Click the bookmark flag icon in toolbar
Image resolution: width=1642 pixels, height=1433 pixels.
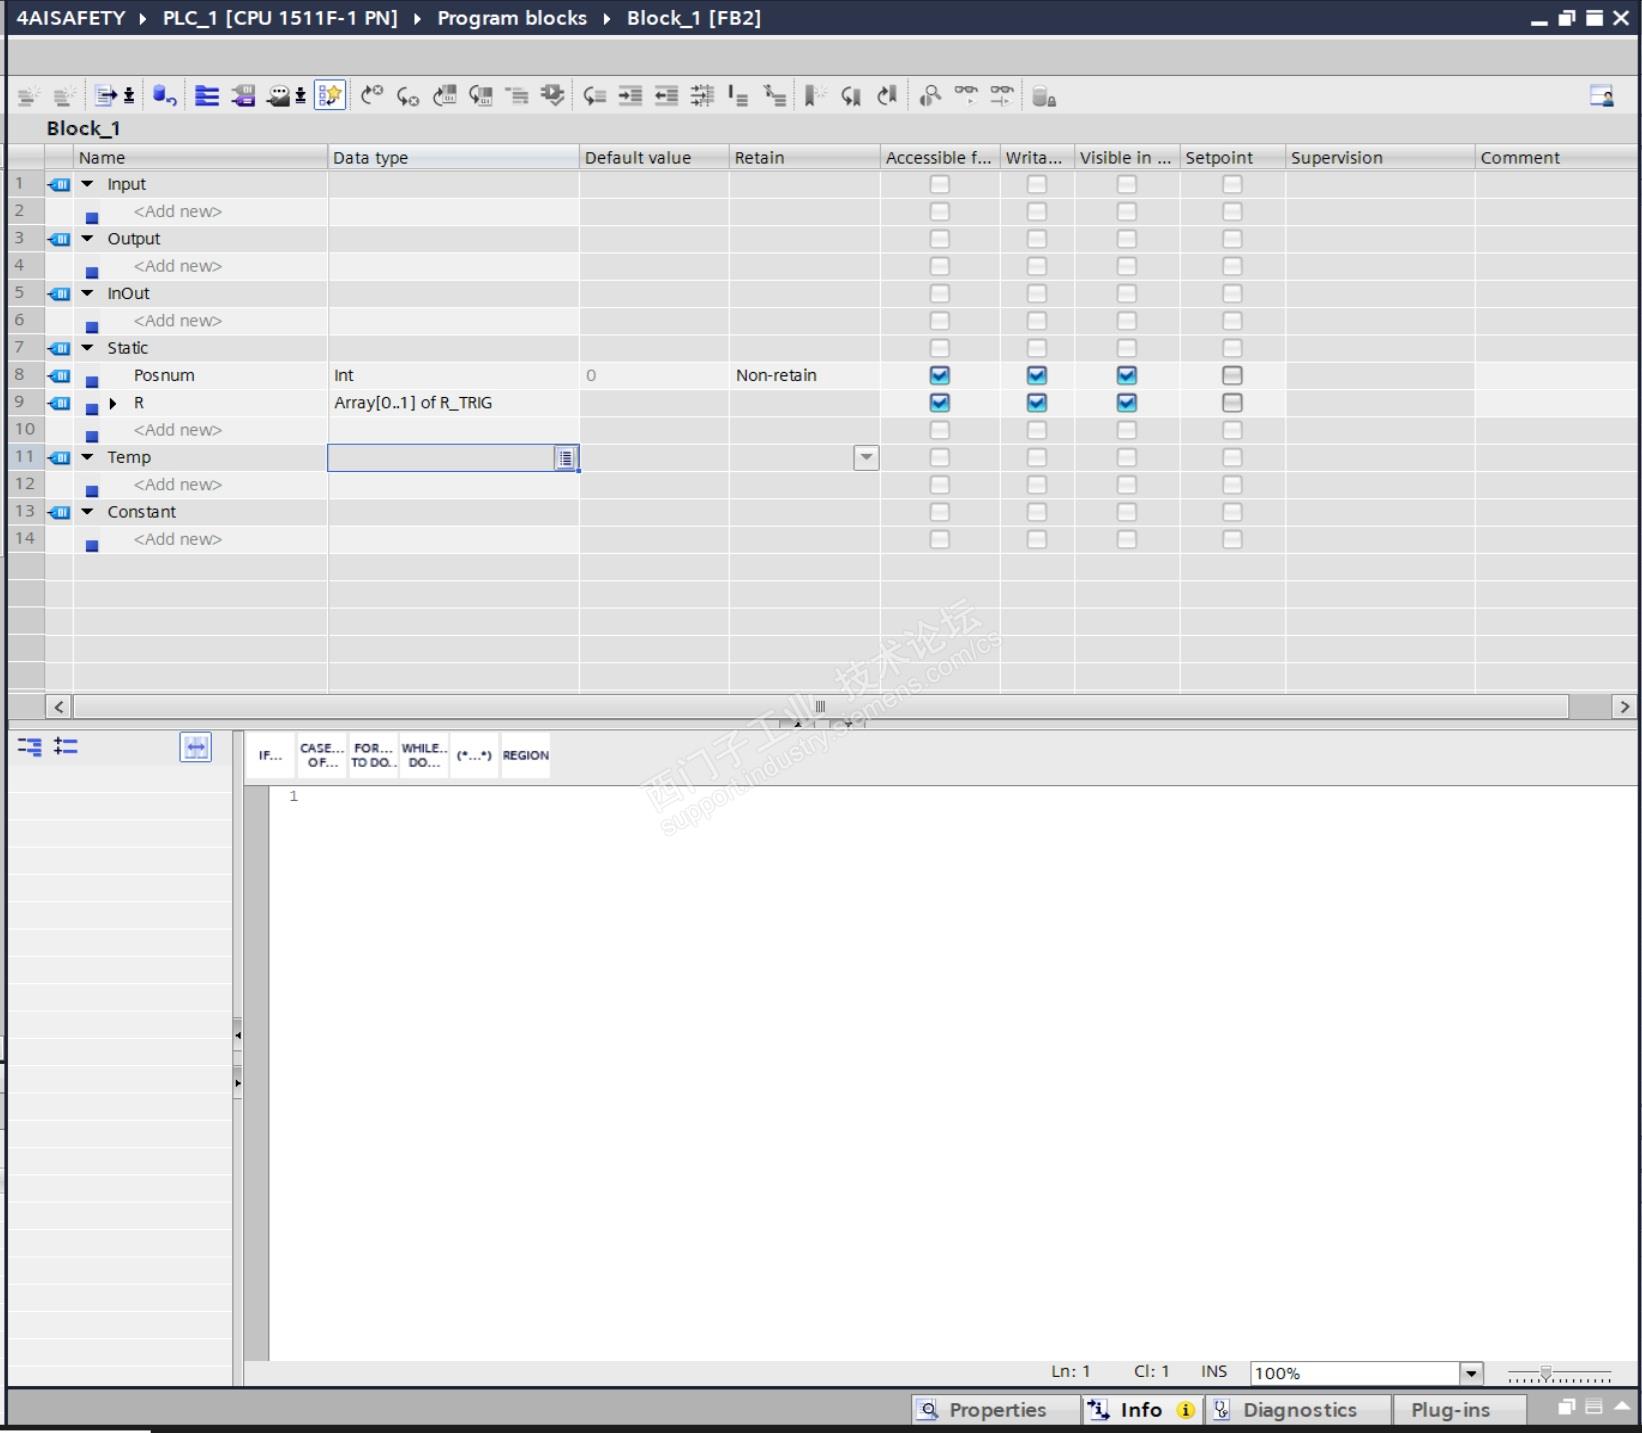(814, 96)
